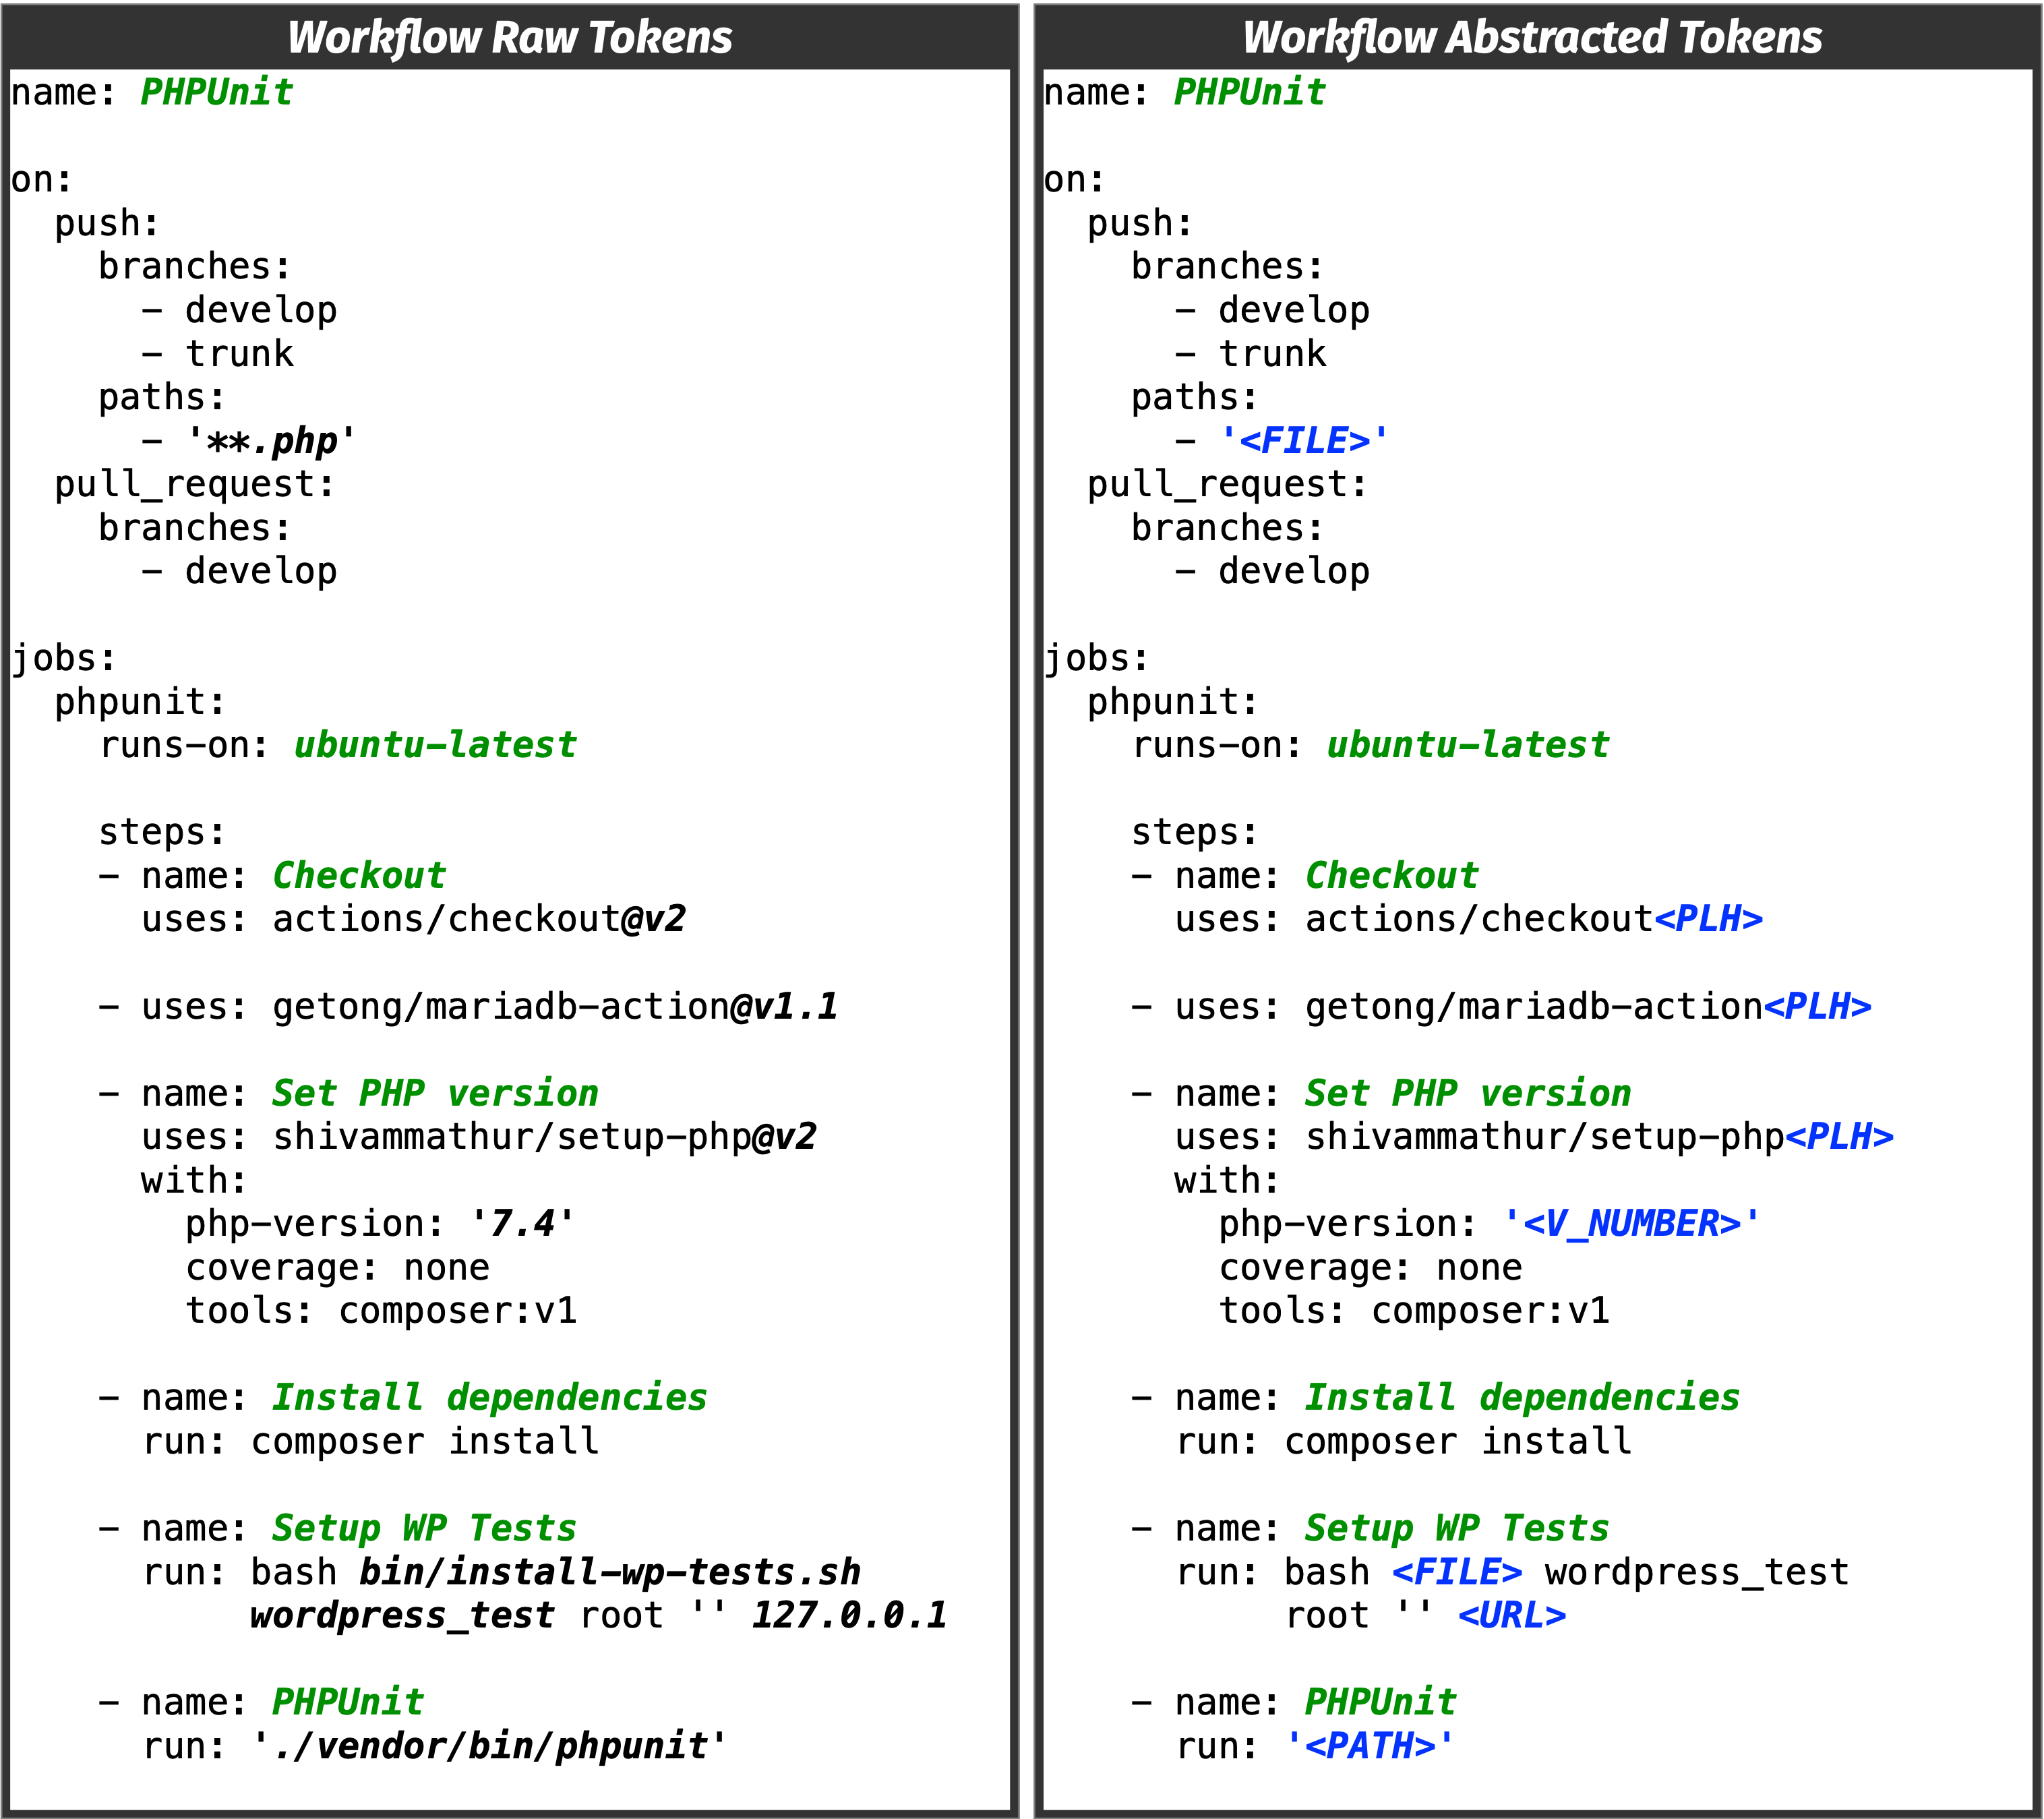The width and height of the screenshot is (2044, 1819).
Task: Click the 'Workflow Raw Tokens' header
Action: (510, 38)
